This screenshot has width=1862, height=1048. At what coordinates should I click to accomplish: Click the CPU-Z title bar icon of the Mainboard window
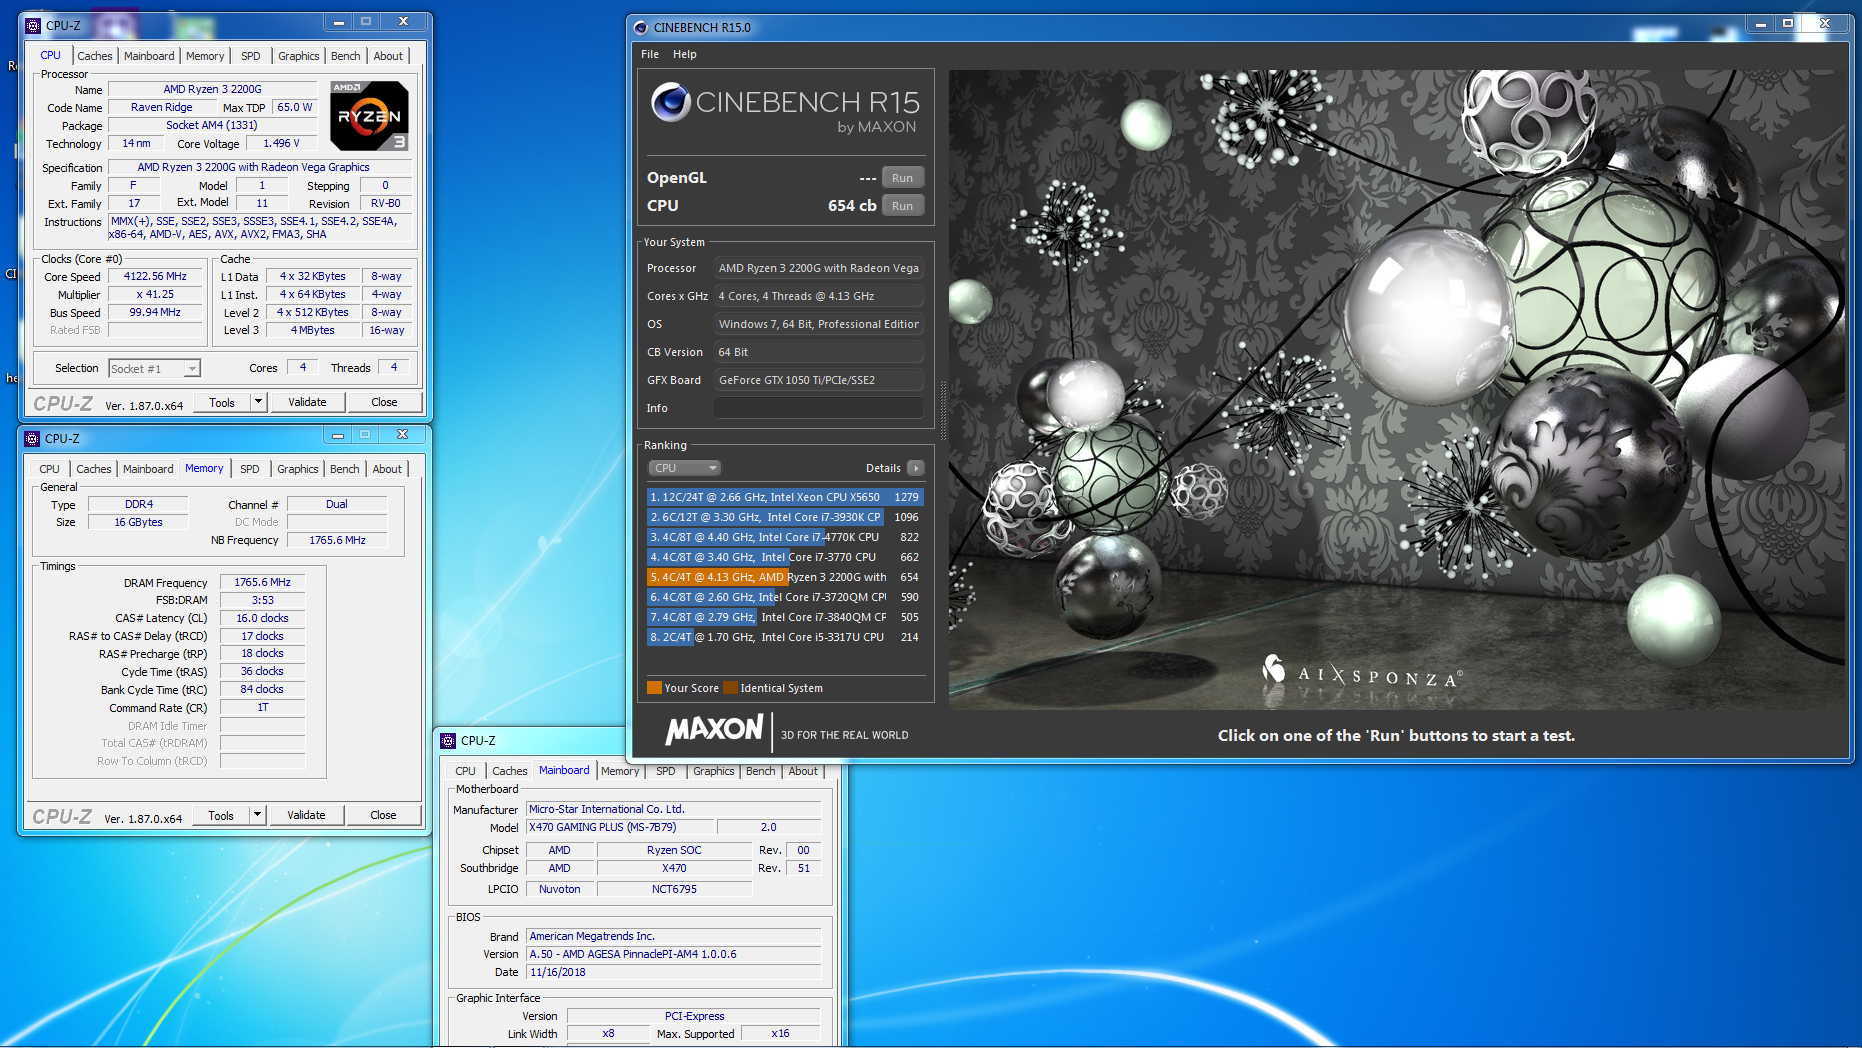448,741
